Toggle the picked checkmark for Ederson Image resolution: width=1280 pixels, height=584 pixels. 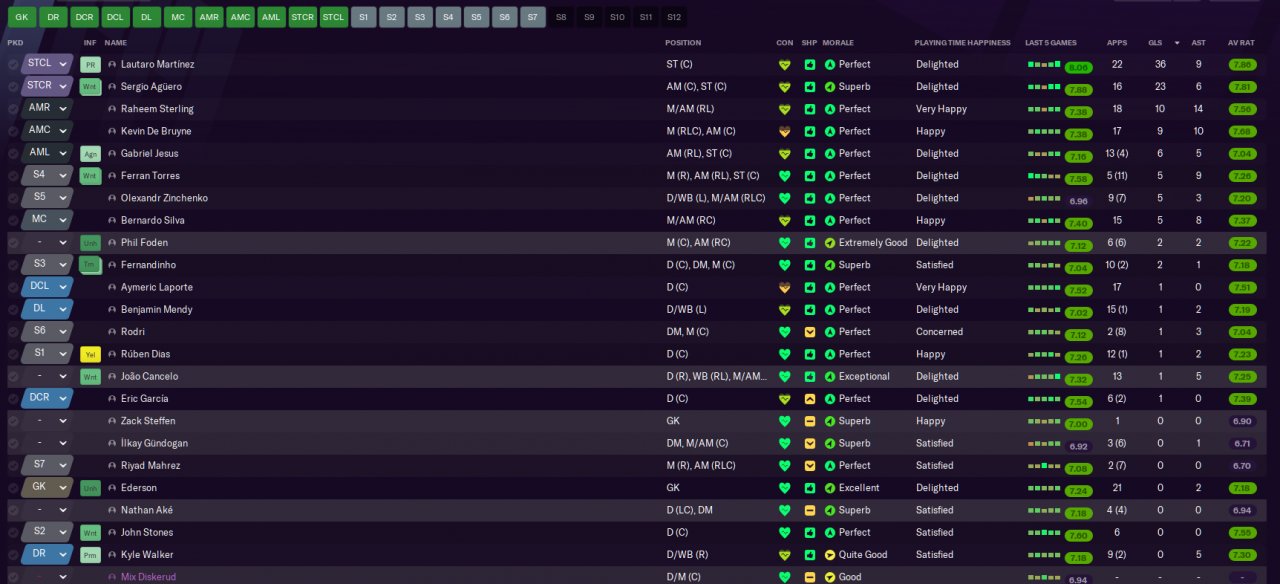(13, 488)
